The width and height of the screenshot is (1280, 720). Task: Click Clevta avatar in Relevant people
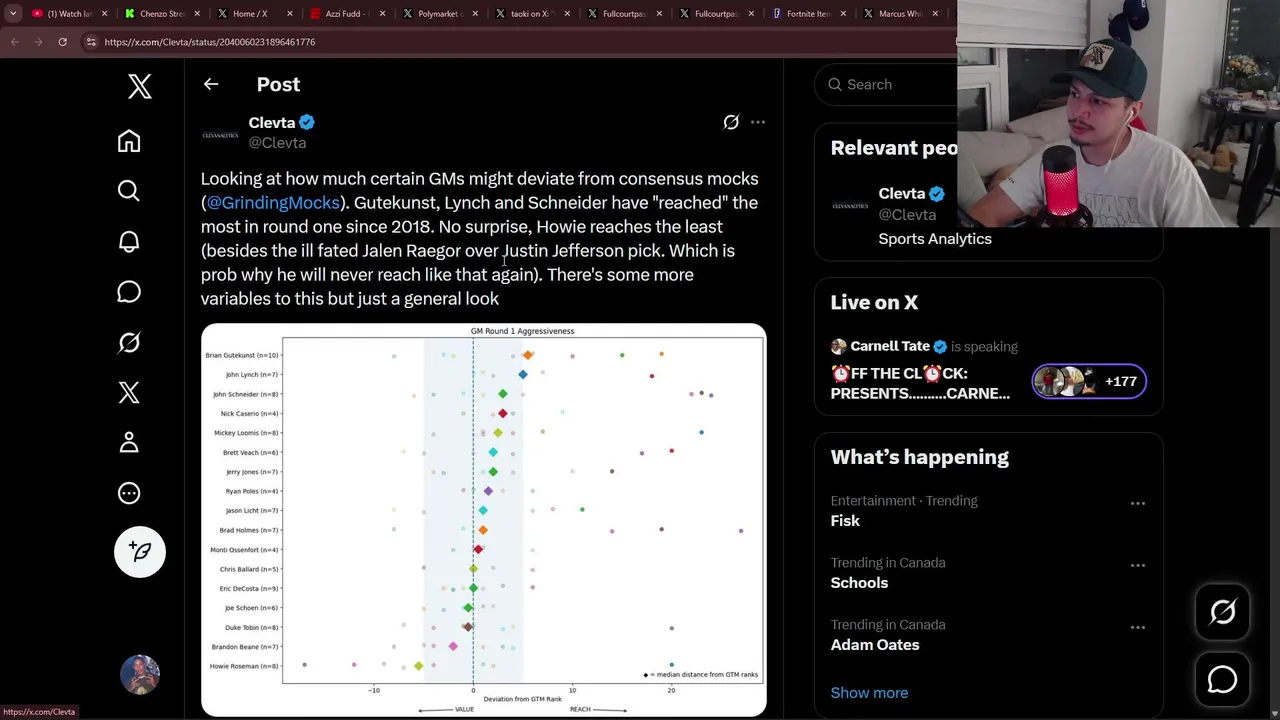point(850,206)
